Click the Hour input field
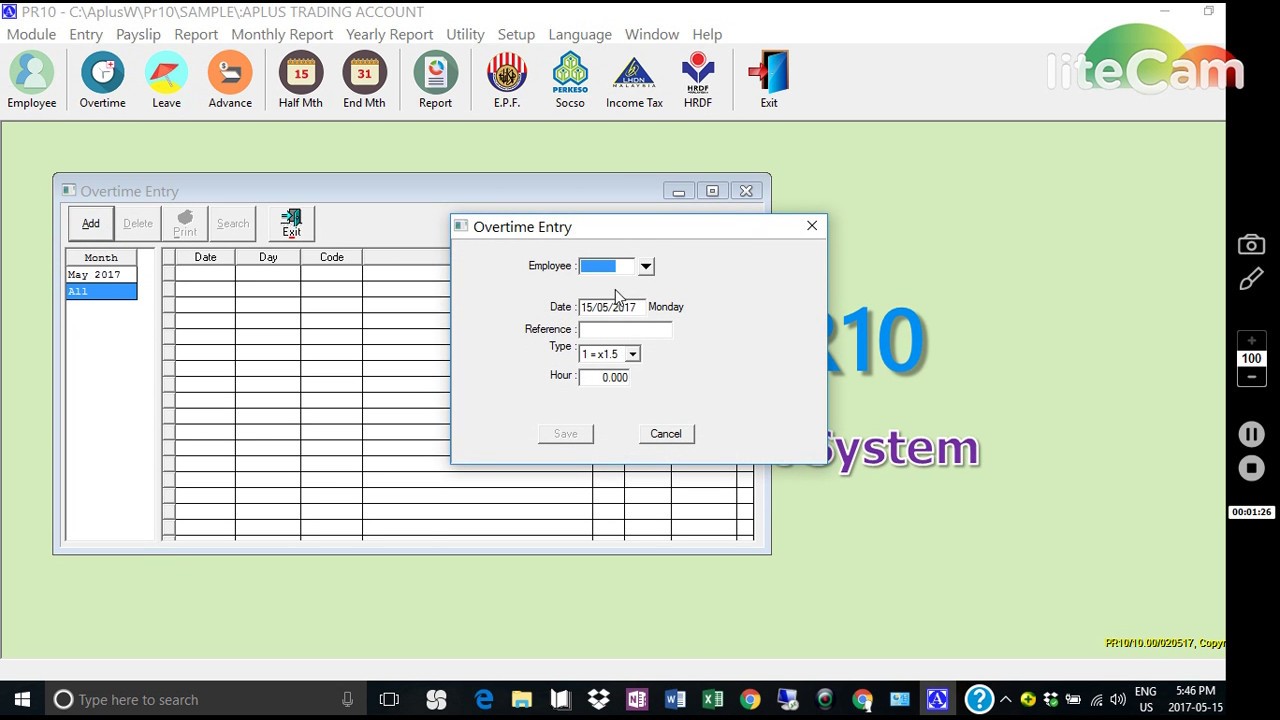 point(604,377)
